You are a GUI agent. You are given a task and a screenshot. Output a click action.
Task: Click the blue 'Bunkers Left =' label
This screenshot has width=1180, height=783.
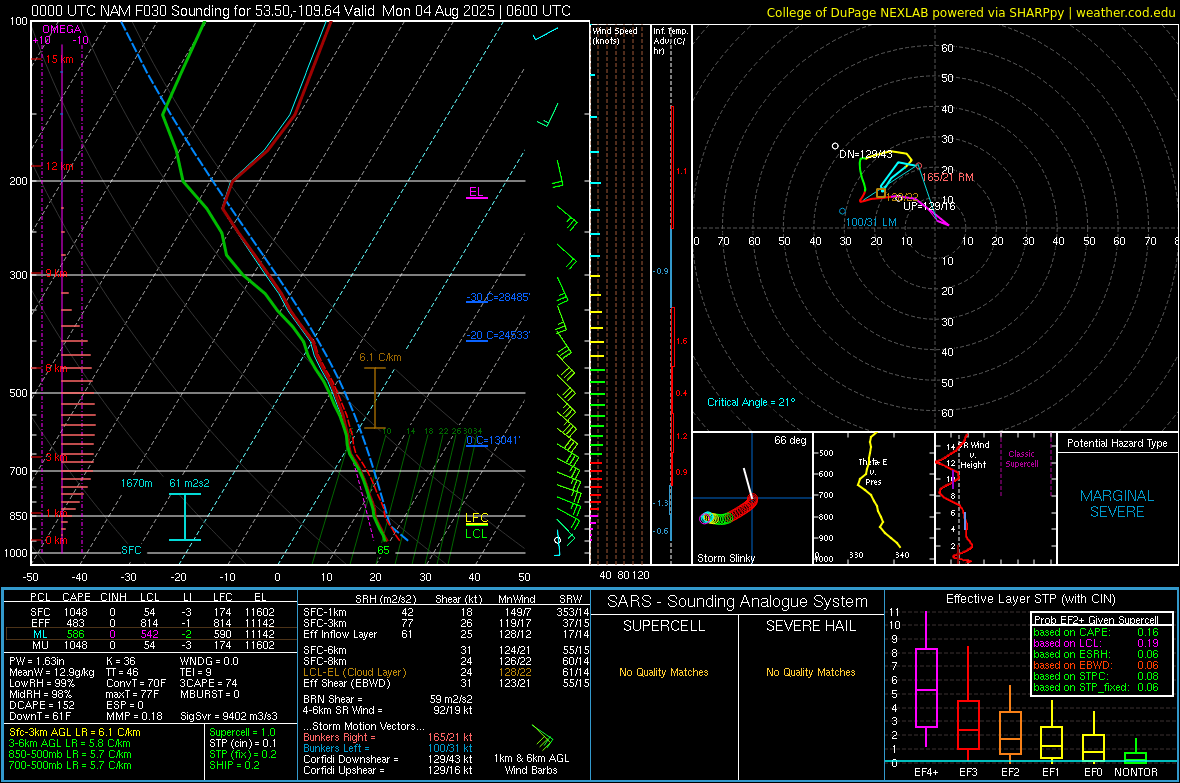[336, 748]
